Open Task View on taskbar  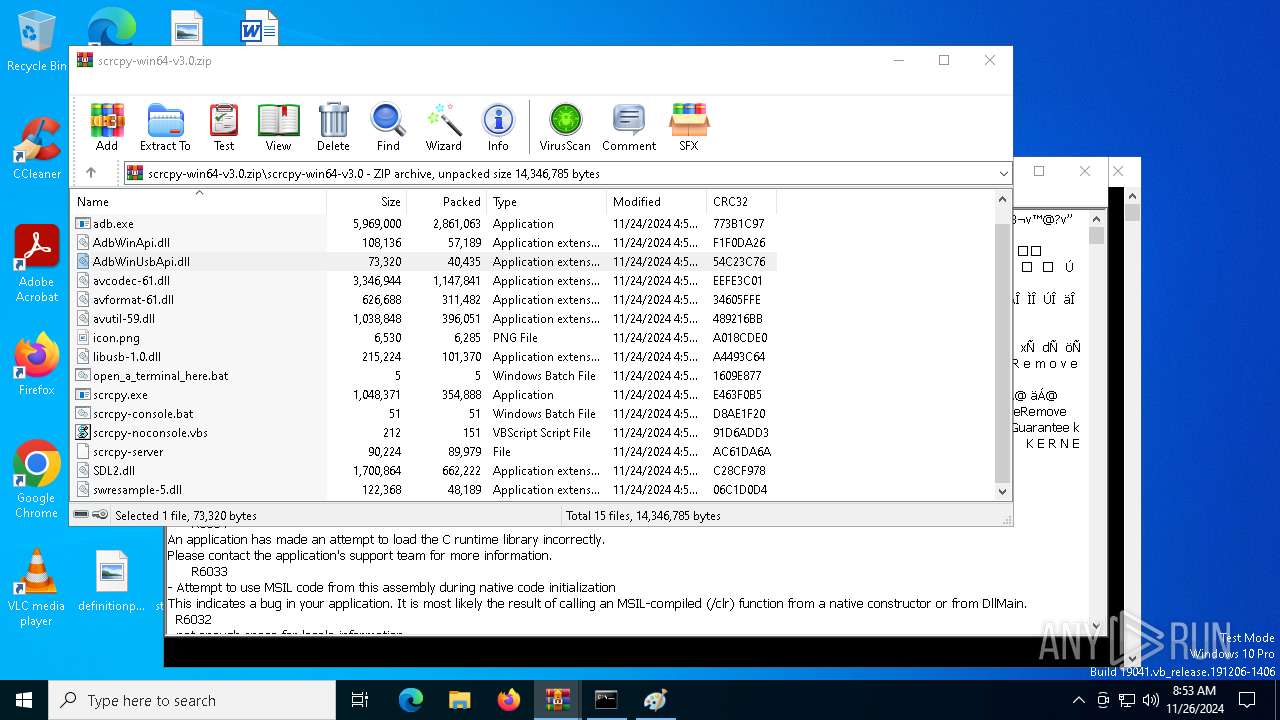[360, 700]
